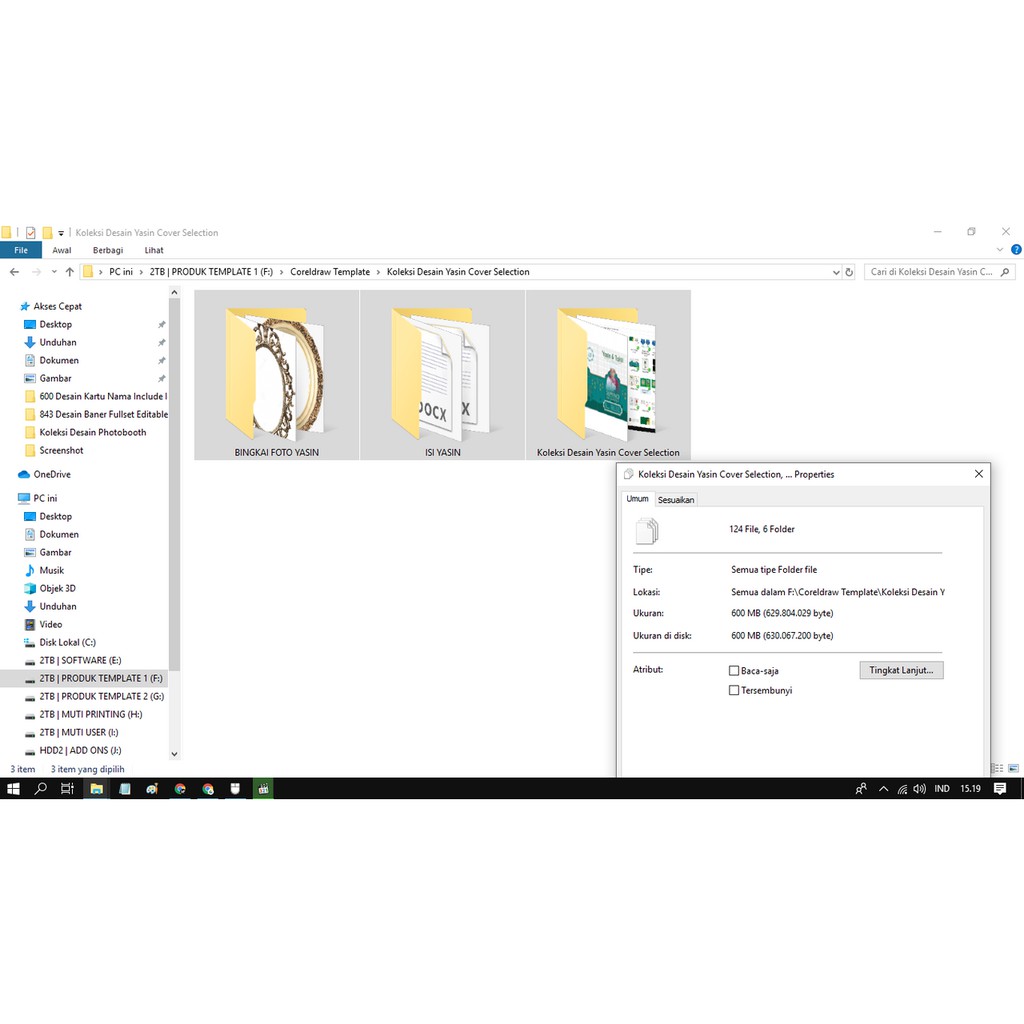The height and width of the screenshot is (1024, 1024).
Task: Refresh the current folder view
Action: pyautogui.click(x=849, y=272)
